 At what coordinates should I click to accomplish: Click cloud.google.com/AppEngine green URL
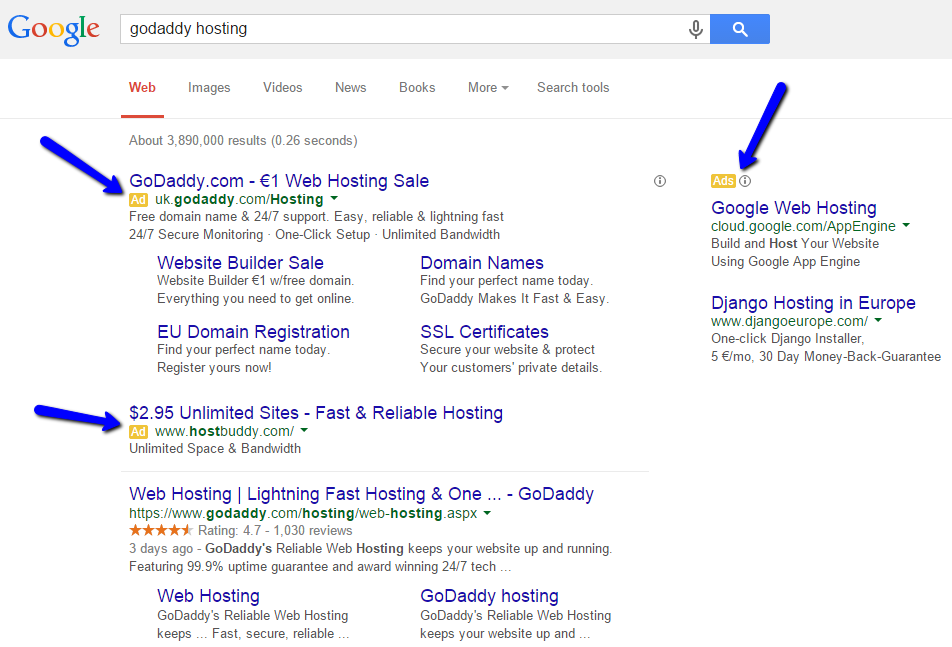[803, 226]
